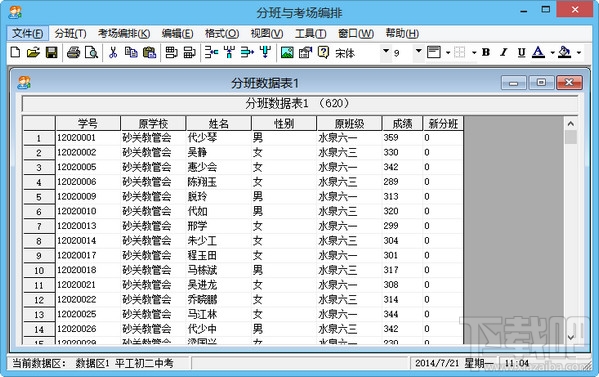Open the font color dropdown arrow
The width and height of the screenshot is (599, 377).
[552, 53]
